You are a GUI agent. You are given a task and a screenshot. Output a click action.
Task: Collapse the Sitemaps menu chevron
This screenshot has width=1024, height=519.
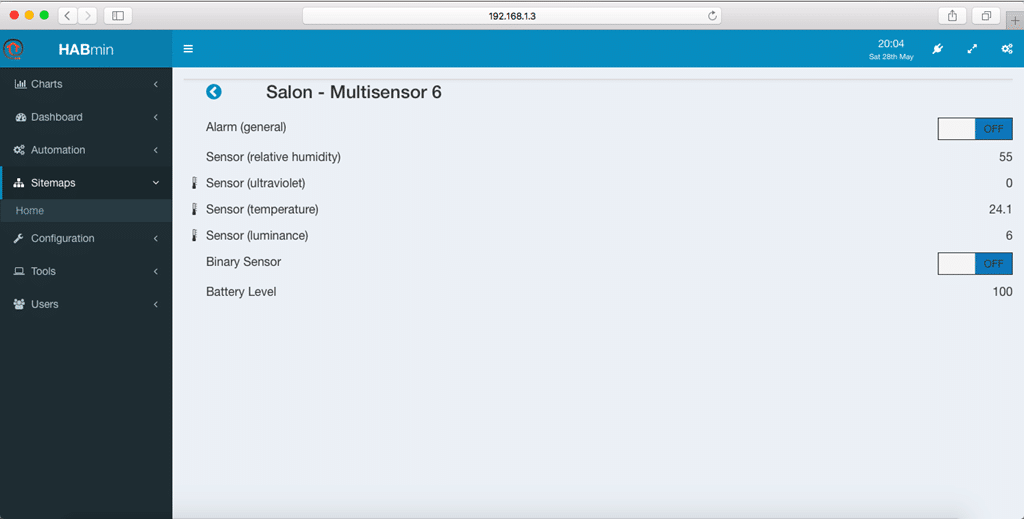[x=155, y=183]
